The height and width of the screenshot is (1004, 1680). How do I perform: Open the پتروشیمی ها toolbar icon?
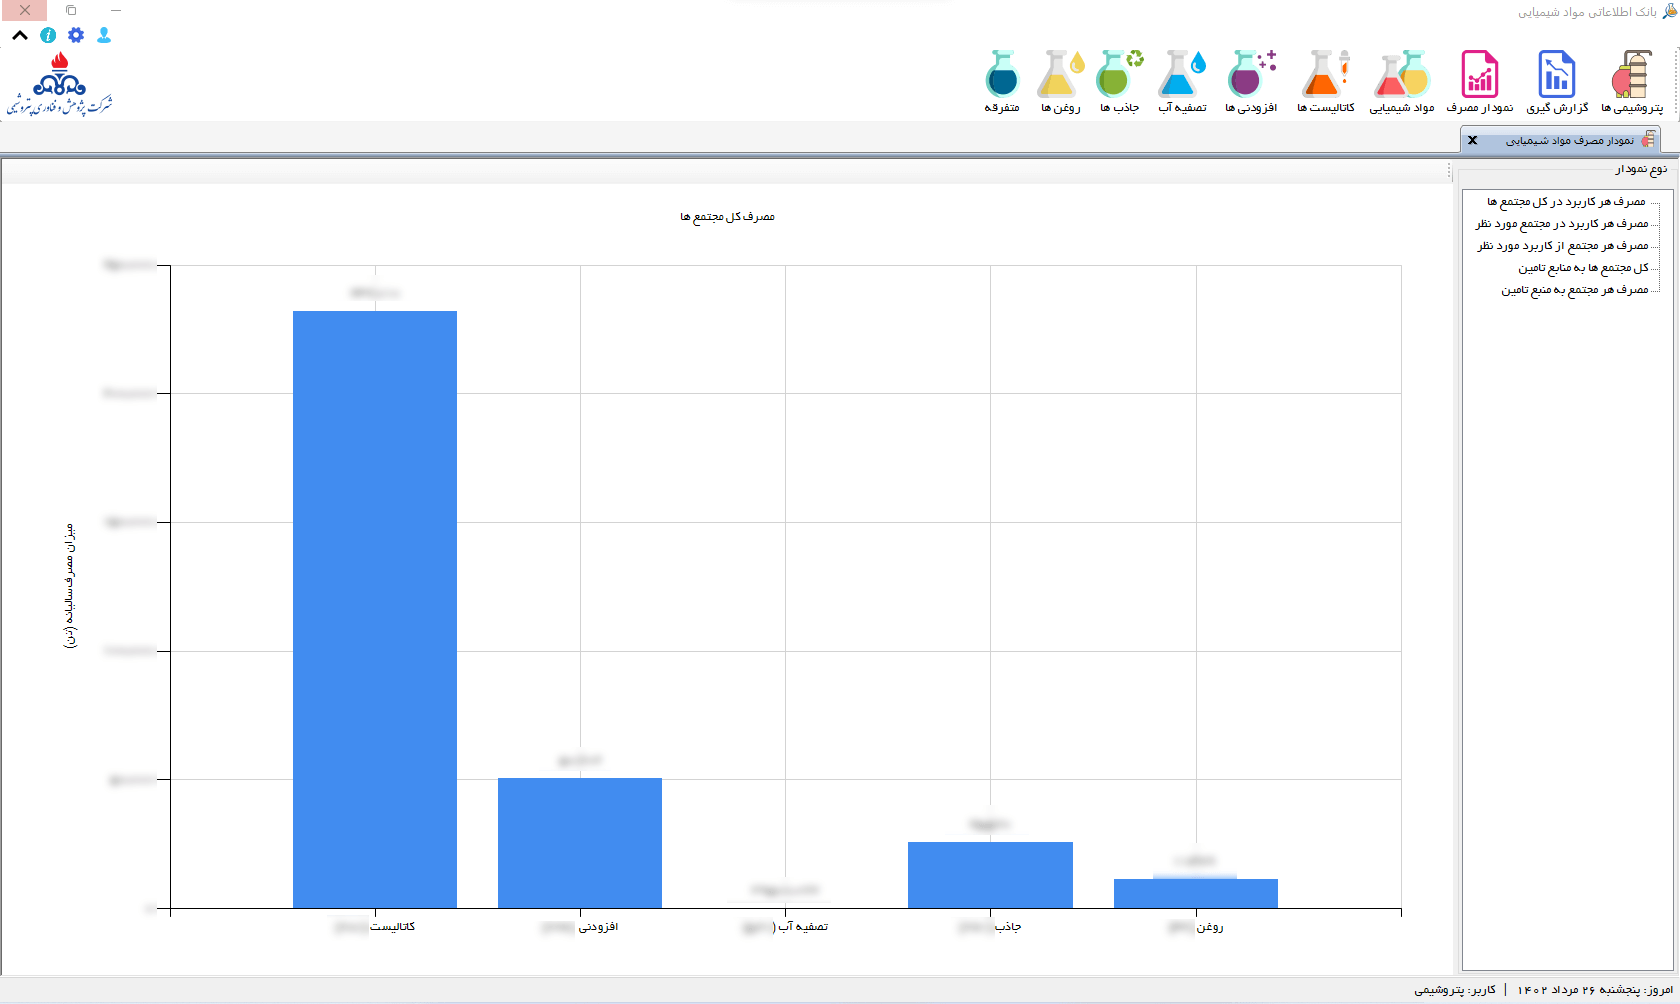pos(1632,82)
